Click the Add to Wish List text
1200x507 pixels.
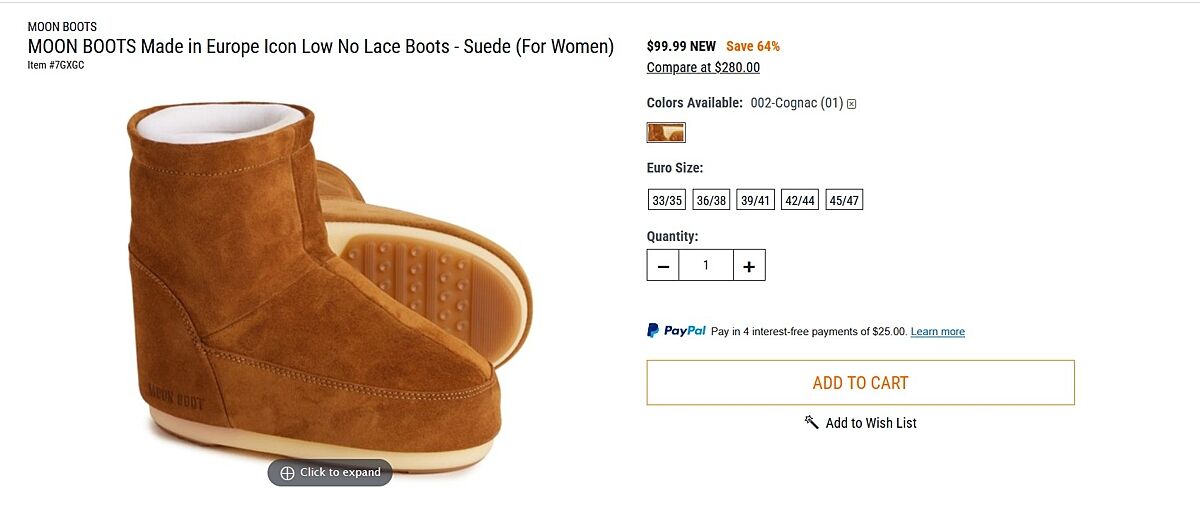tap(871, 423)
